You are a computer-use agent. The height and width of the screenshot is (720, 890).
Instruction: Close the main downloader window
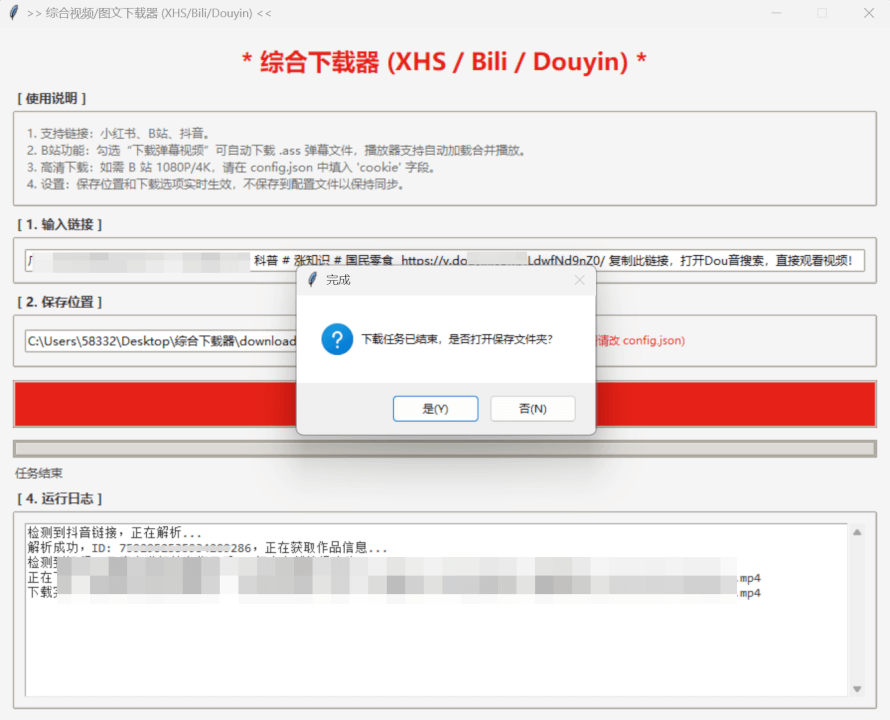868,12
